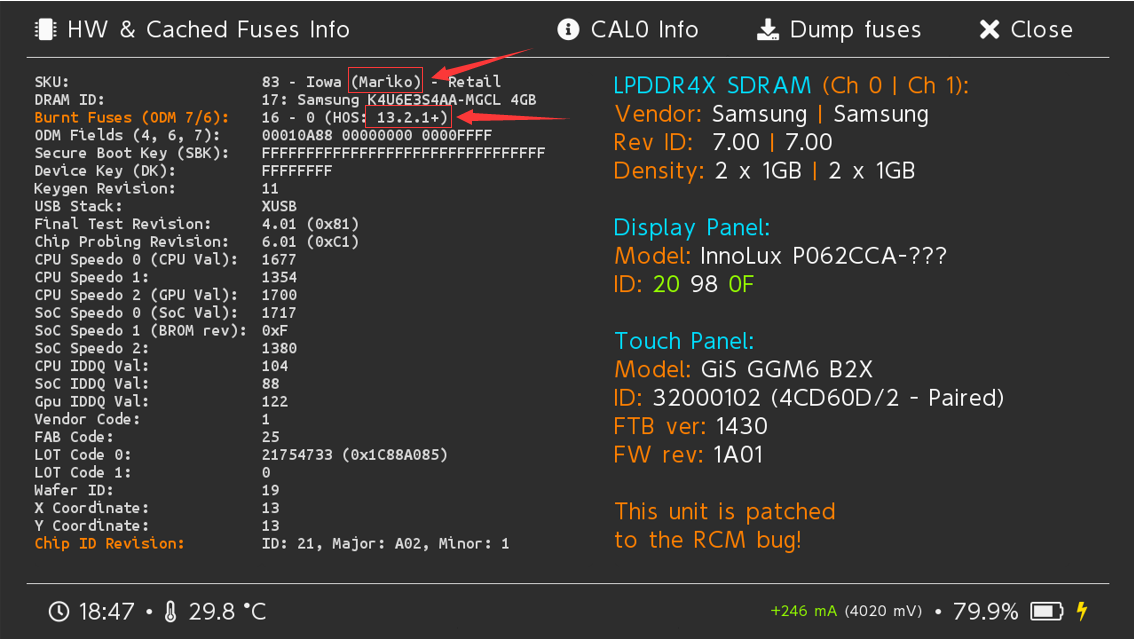Screen dimensions: 1134x639
Task: Click the Display Panel heading
Action: 692,227
